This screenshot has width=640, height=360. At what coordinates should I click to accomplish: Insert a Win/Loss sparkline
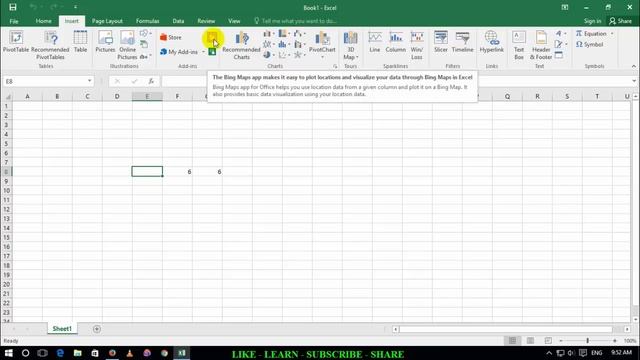click(x=417, y=45)
